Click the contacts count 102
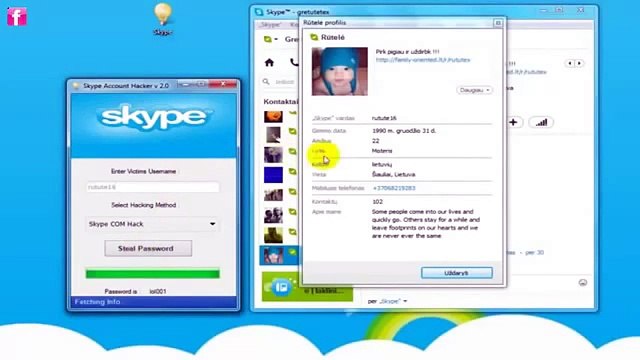This screenshot has height=360, width=640. (x=378, y=202)
